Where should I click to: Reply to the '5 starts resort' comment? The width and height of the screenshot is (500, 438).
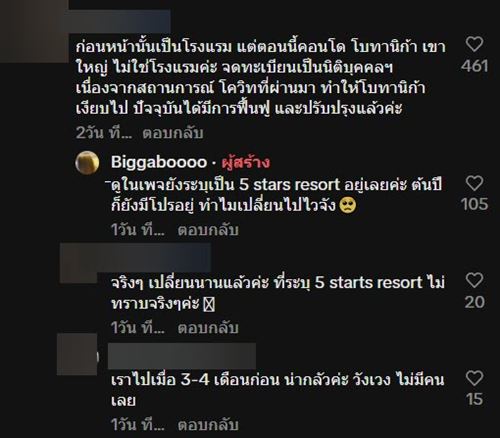click(x=208, y=328)
